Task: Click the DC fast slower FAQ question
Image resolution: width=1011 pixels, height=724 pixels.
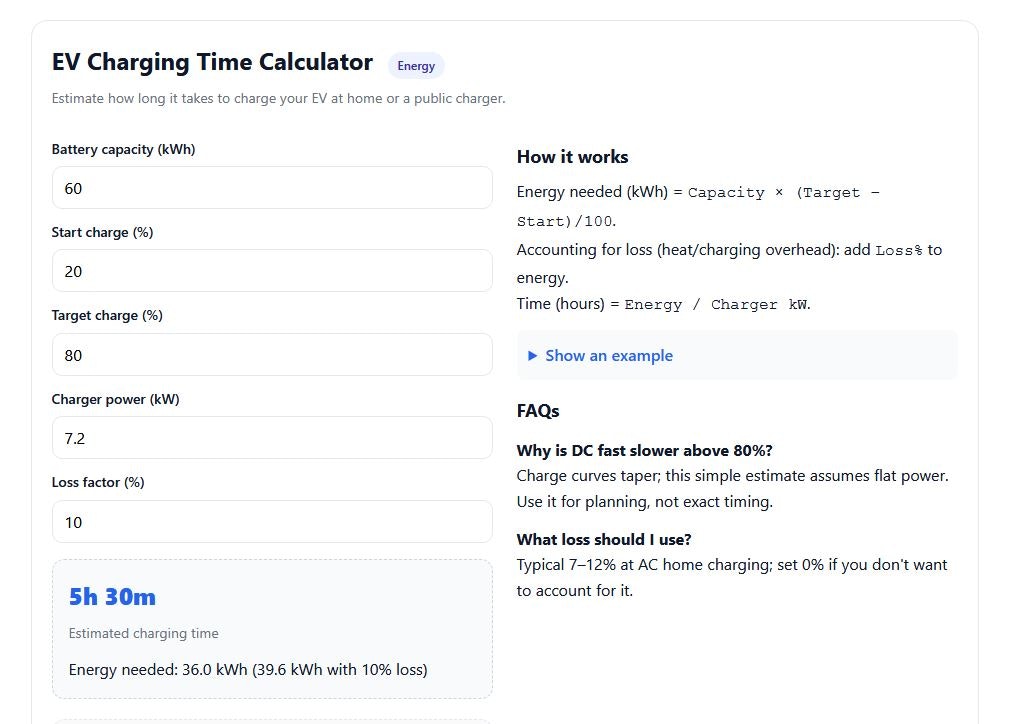Action: coord(644,450)
